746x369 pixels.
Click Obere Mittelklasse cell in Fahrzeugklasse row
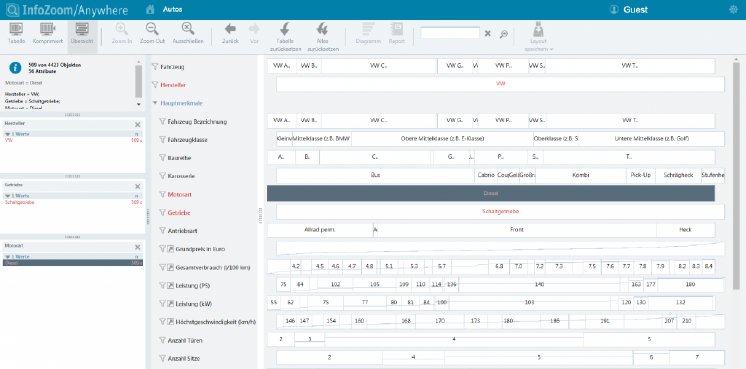coord(442,139)
